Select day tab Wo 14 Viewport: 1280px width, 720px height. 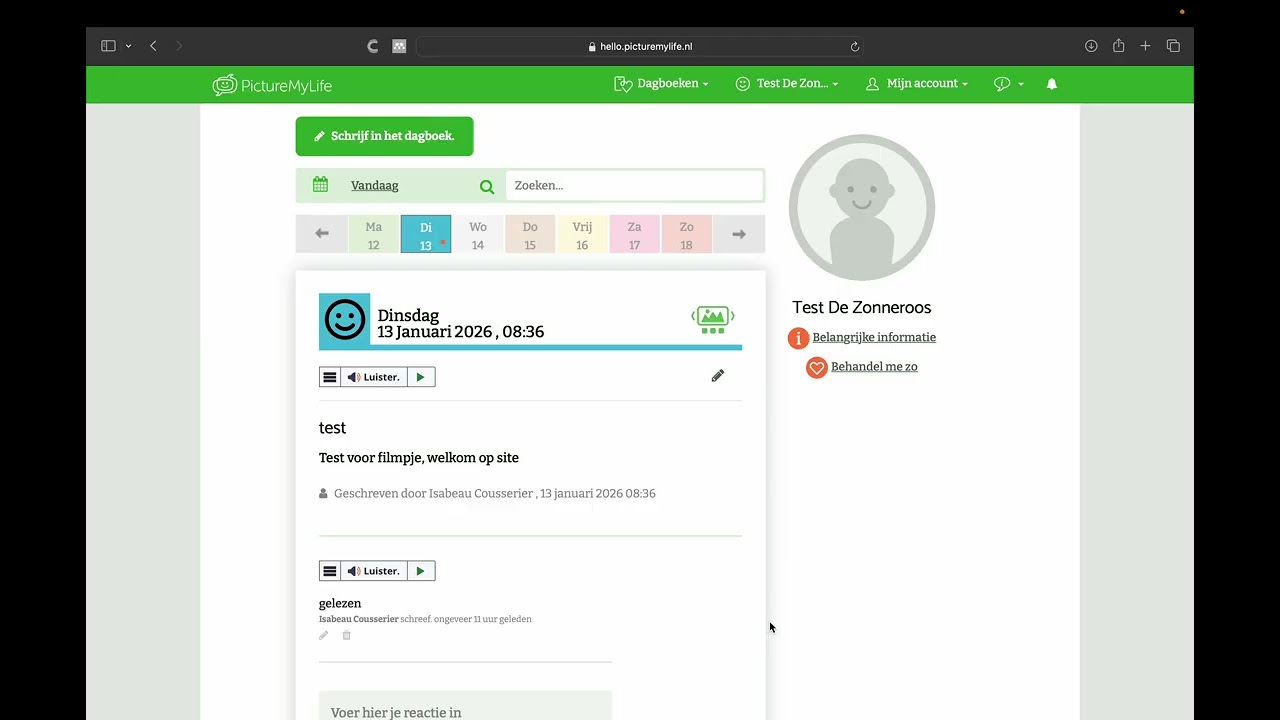tap(478, 234)
